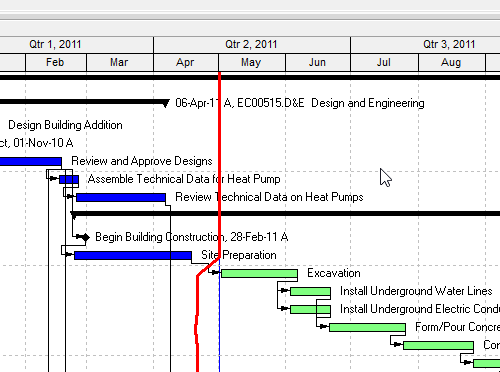Select the blue Site Preparation bar

[133, 256]
